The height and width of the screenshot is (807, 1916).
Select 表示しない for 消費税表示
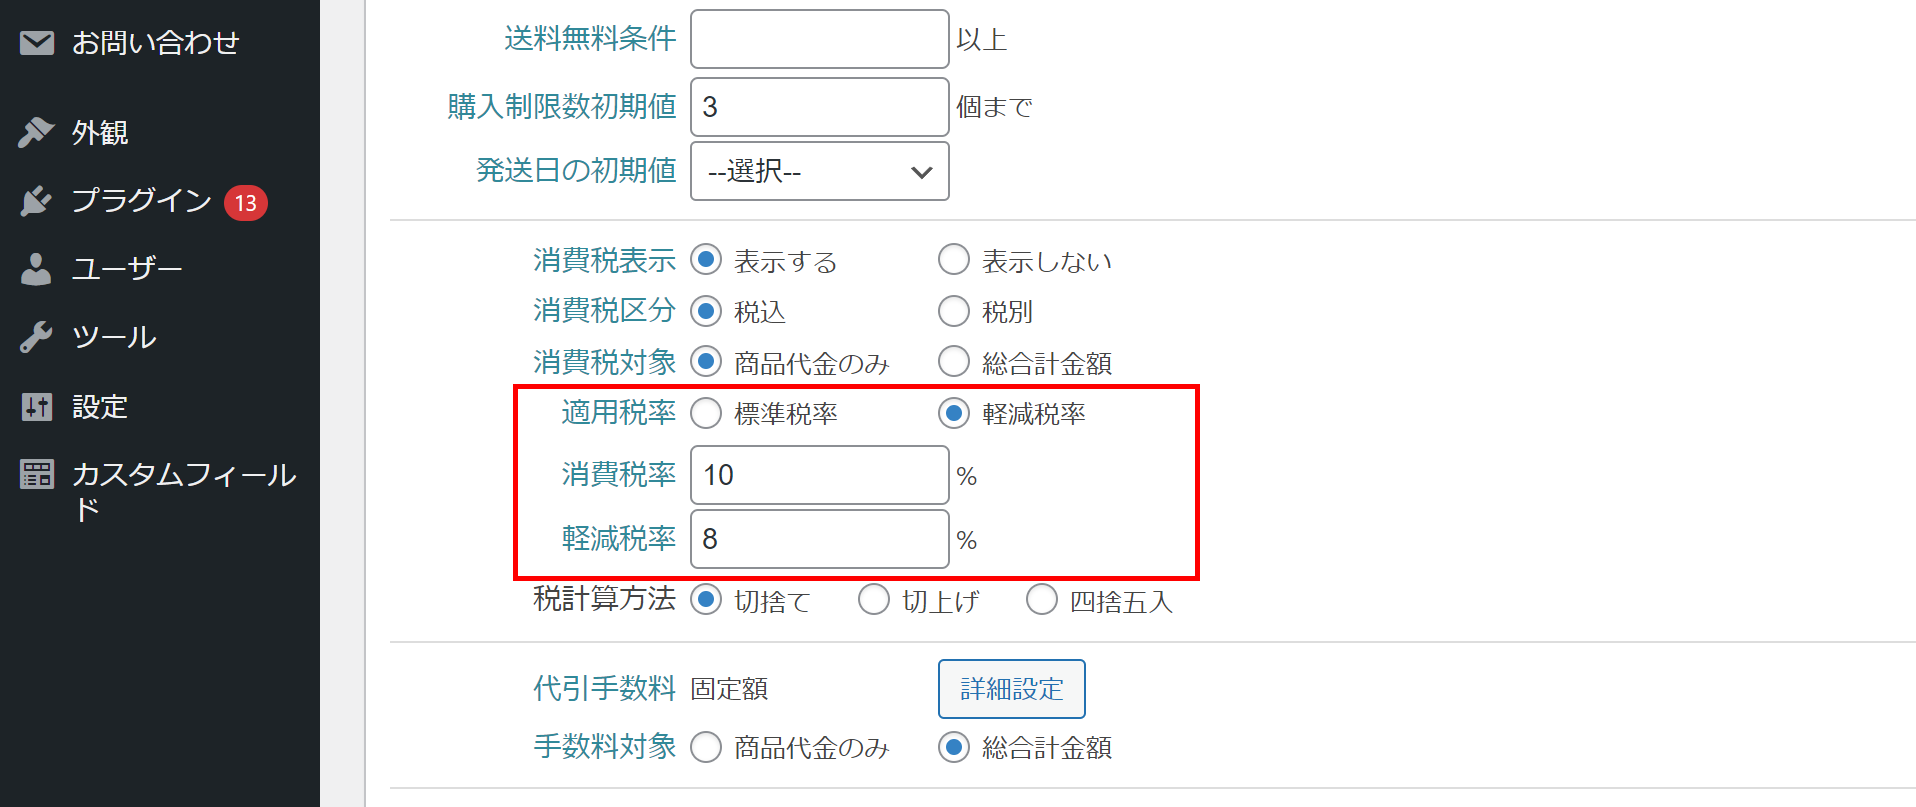pyautogui.click(x=954, y=260)
